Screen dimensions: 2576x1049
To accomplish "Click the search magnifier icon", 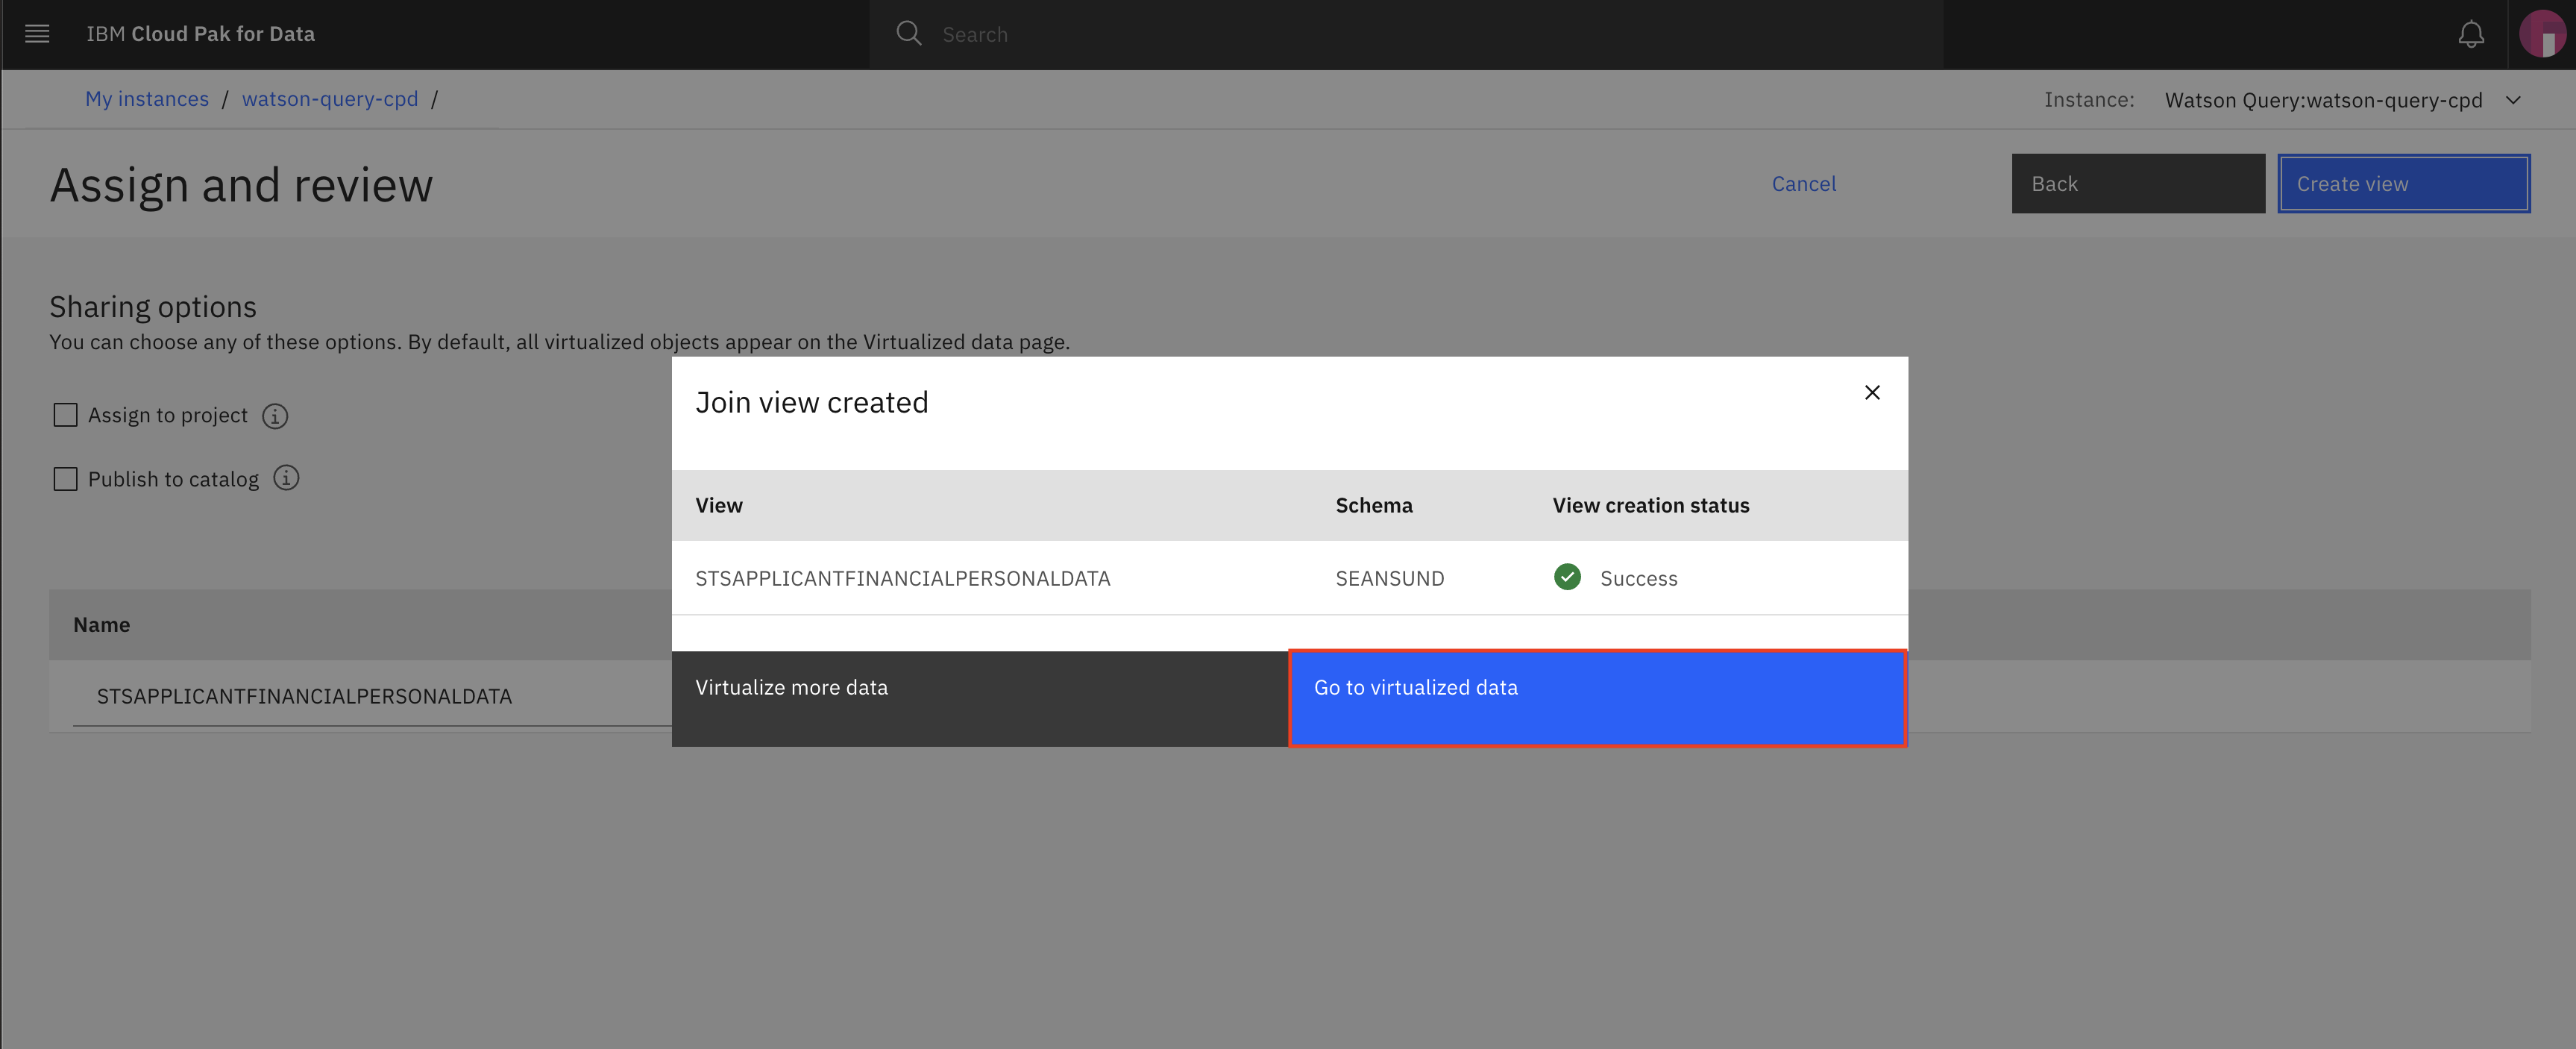I will pyautogui.click(x=908, y=31).
